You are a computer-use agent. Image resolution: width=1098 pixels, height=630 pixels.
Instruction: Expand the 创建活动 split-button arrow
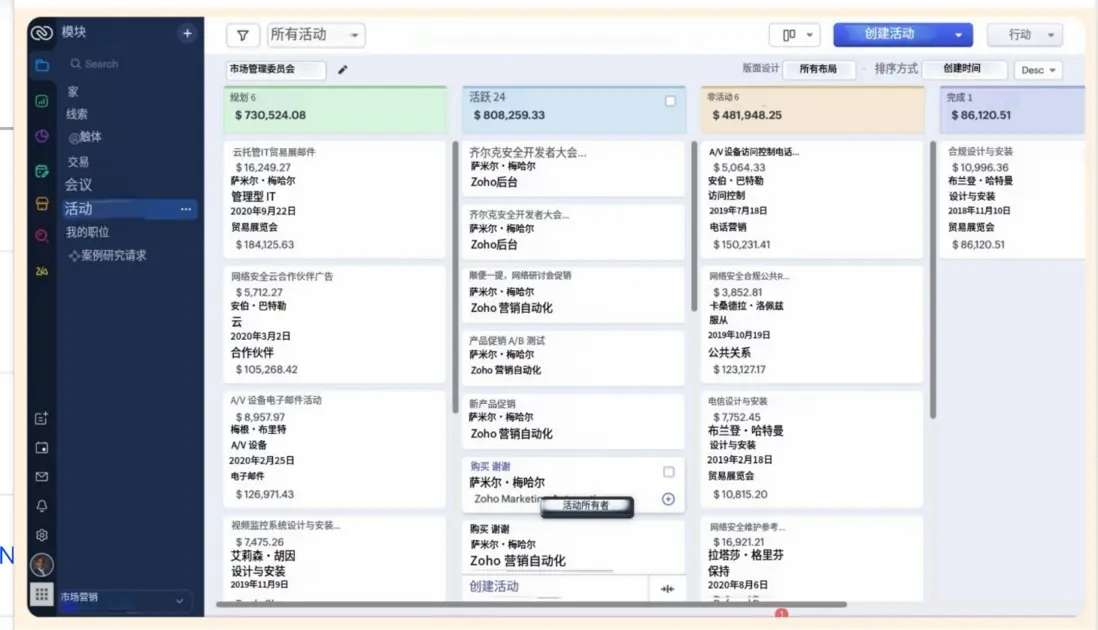[958, 35]
